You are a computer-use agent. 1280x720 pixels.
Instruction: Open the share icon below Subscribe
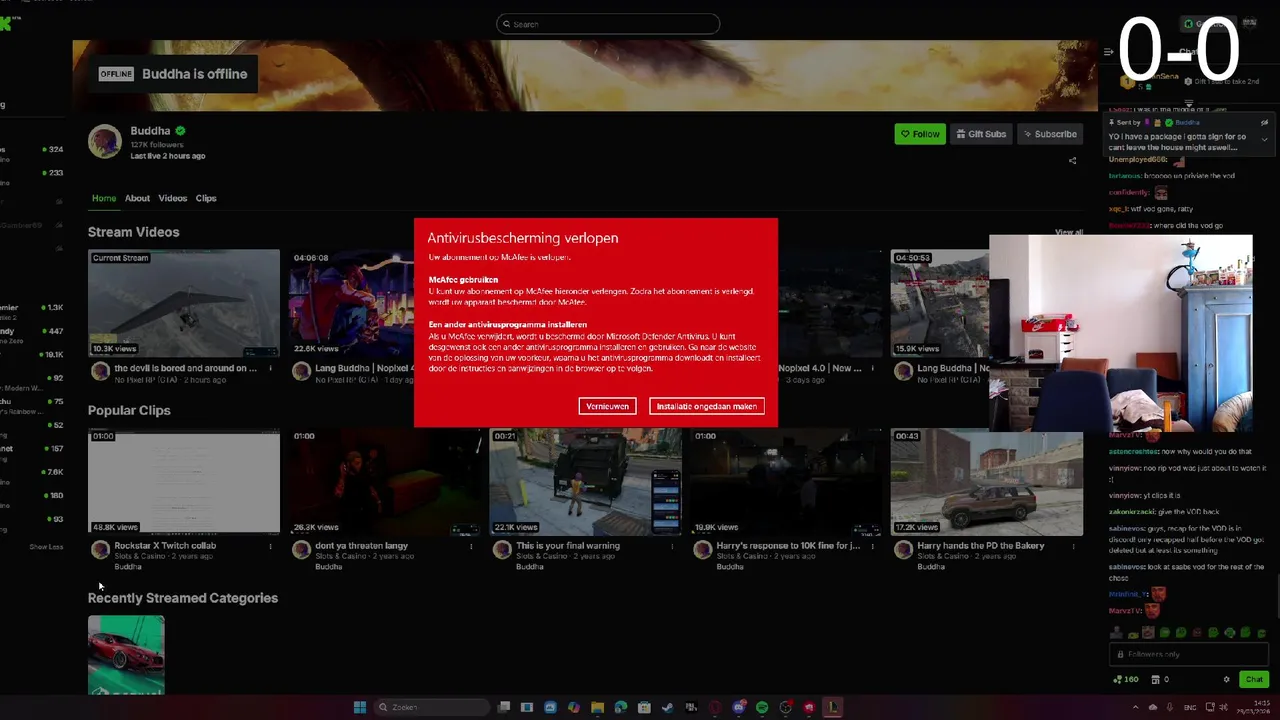pos(1072,160)
